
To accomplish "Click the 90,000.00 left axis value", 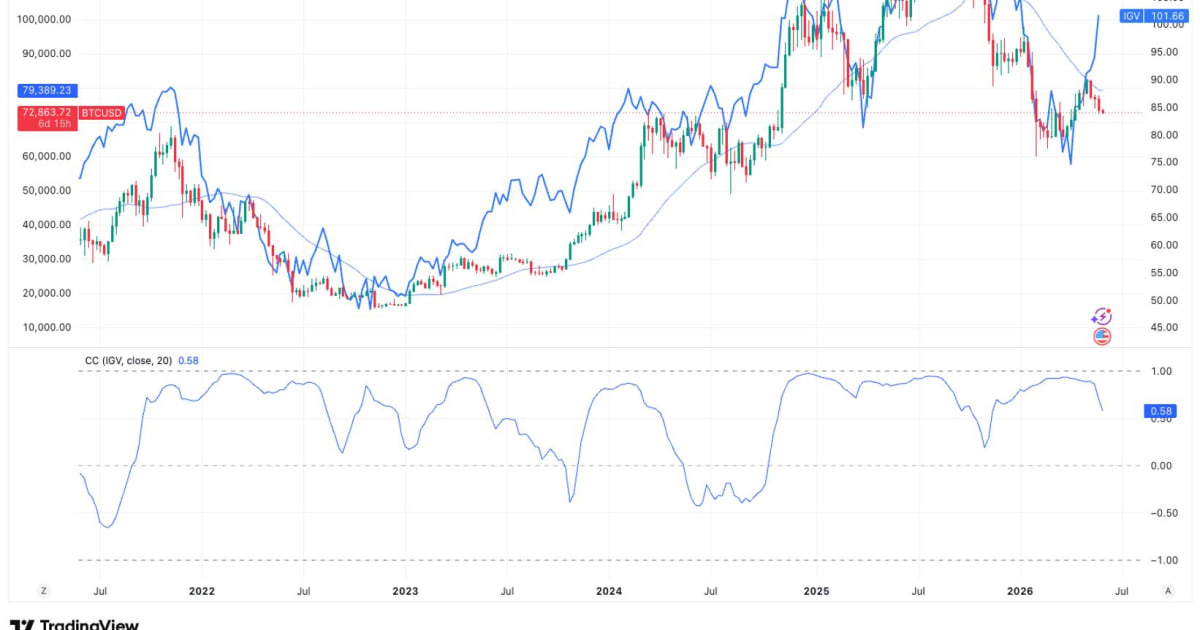I will pyautogui.click(x=47, y=54).
